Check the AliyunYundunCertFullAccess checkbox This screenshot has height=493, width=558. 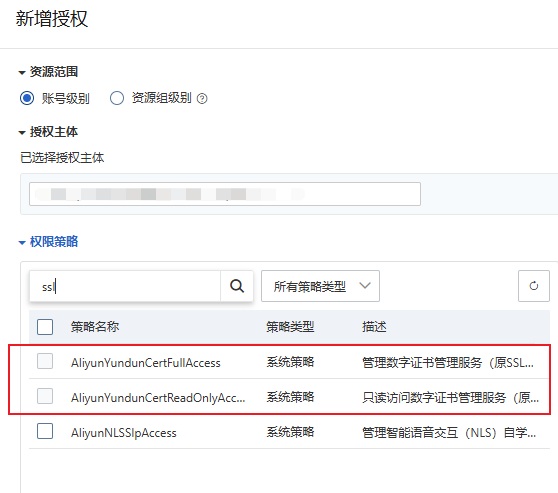(45, 361)
